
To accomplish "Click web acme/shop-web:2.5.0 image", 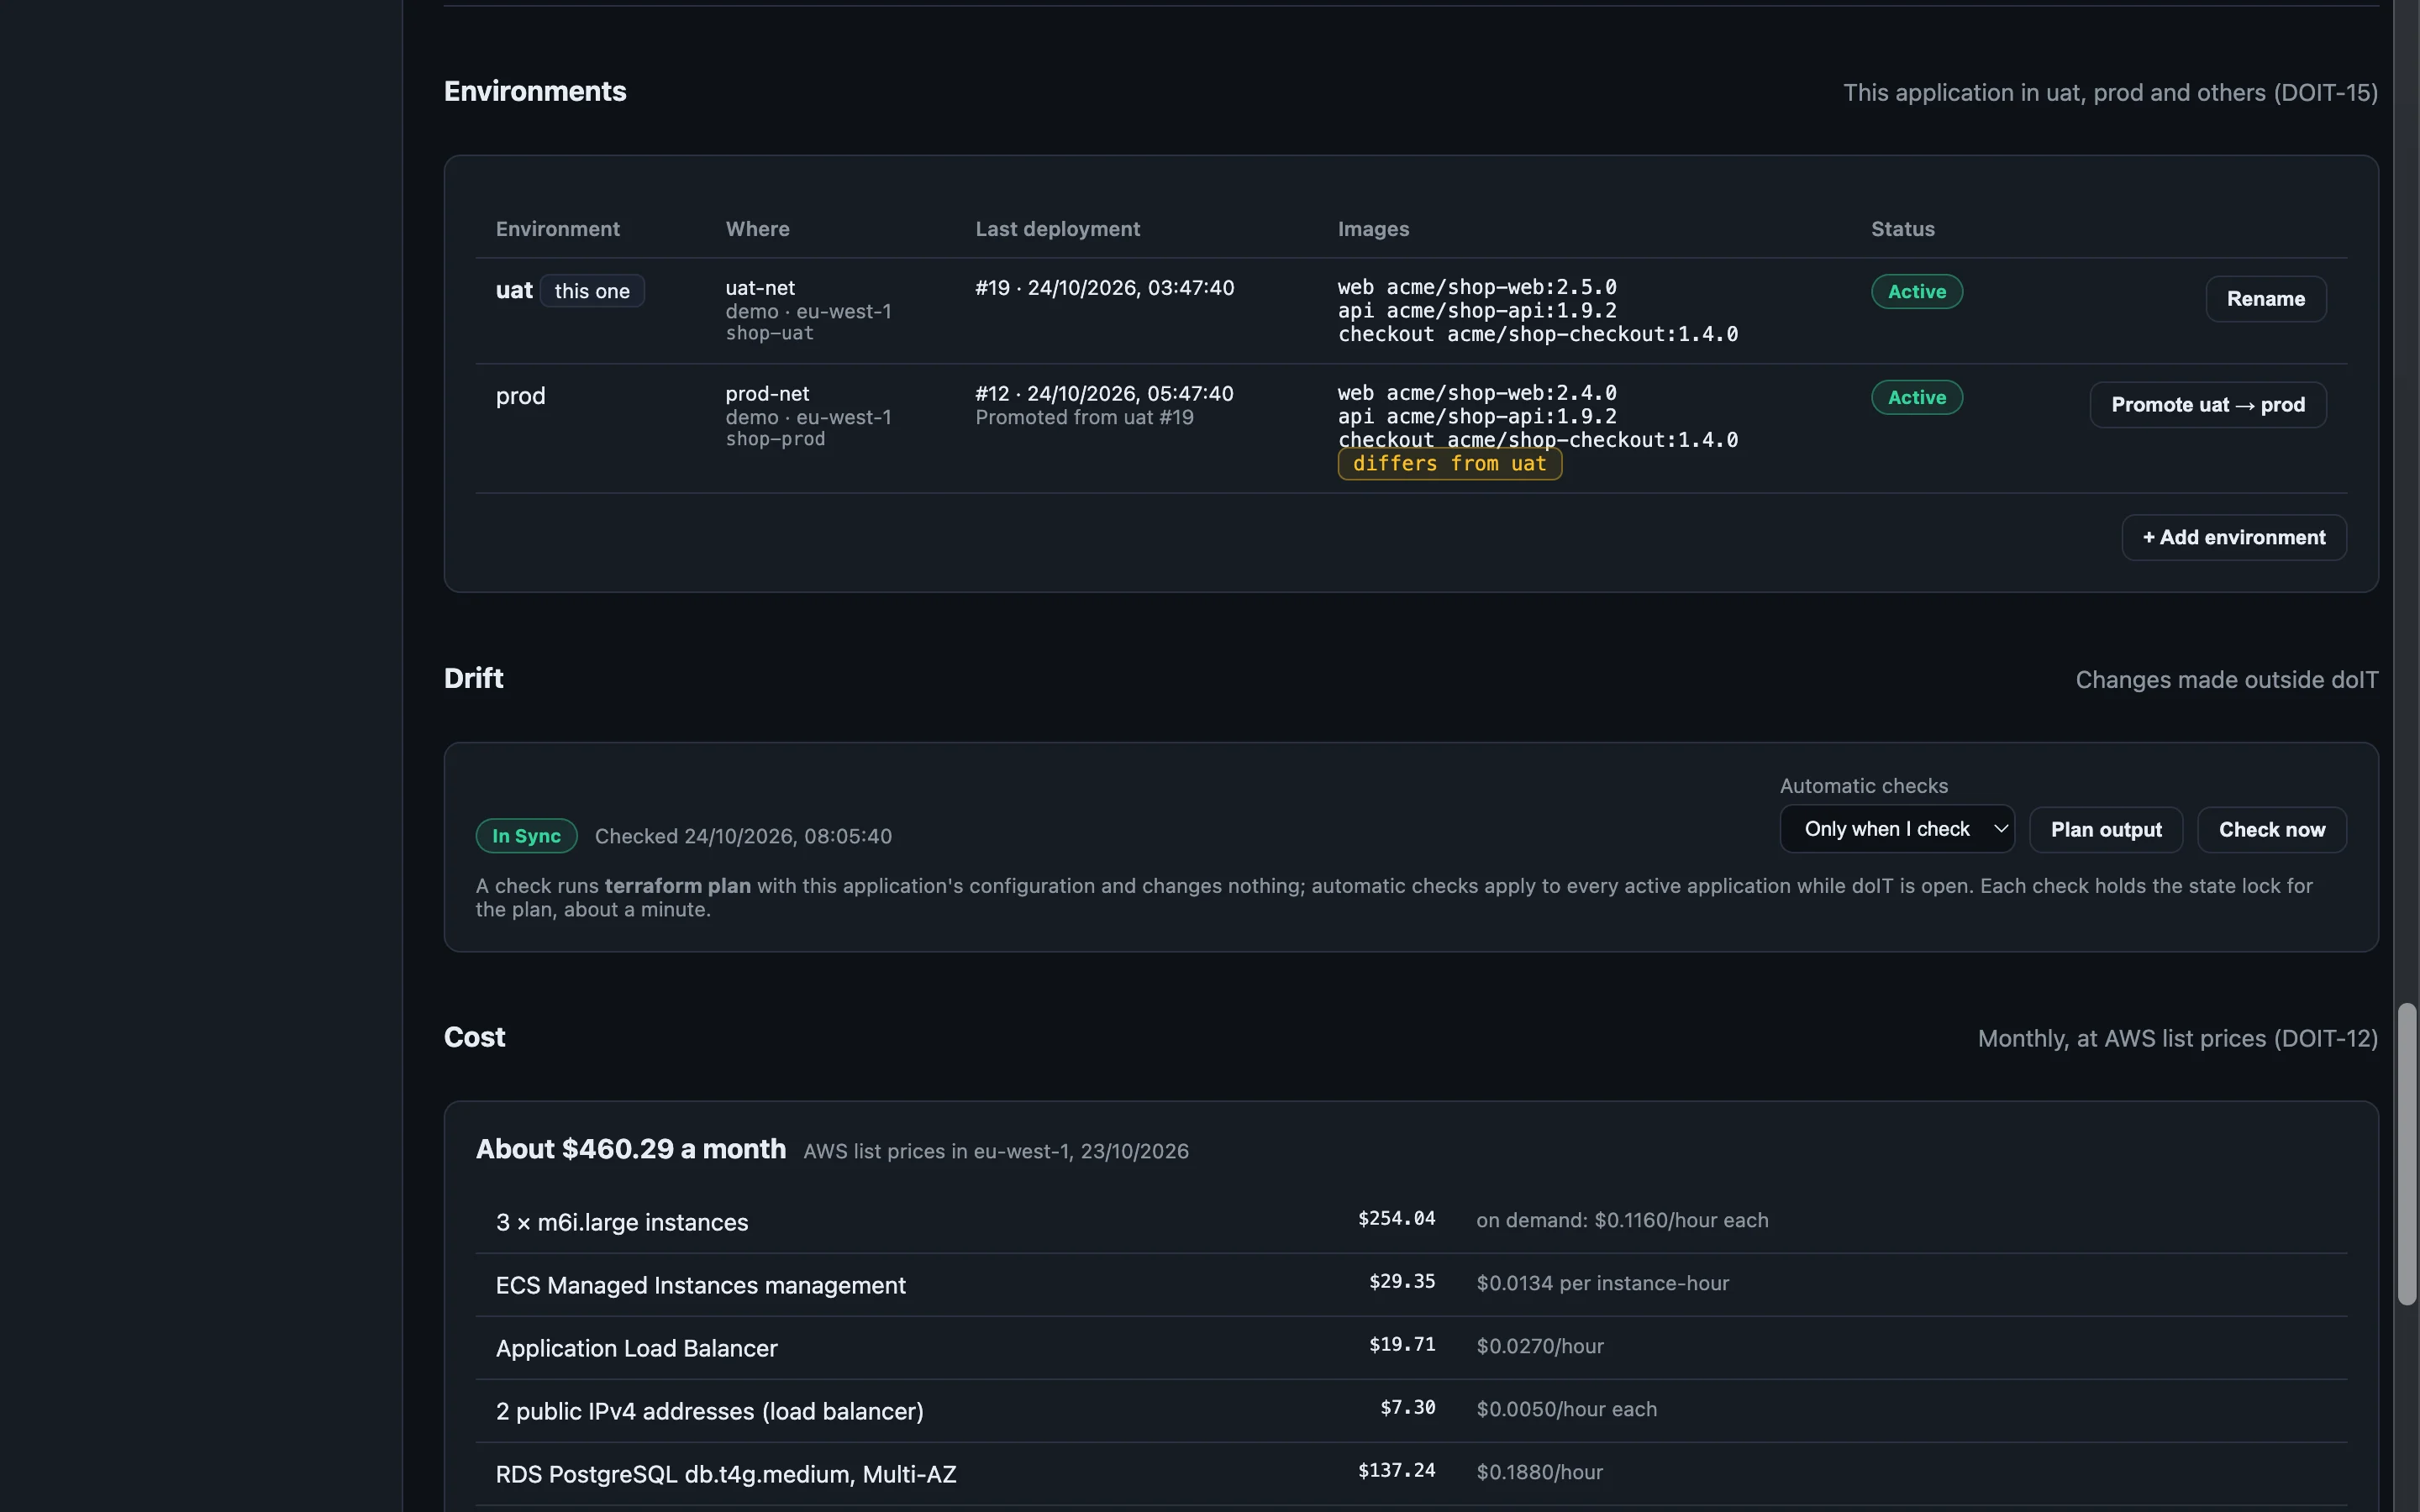I will 1477,288.
